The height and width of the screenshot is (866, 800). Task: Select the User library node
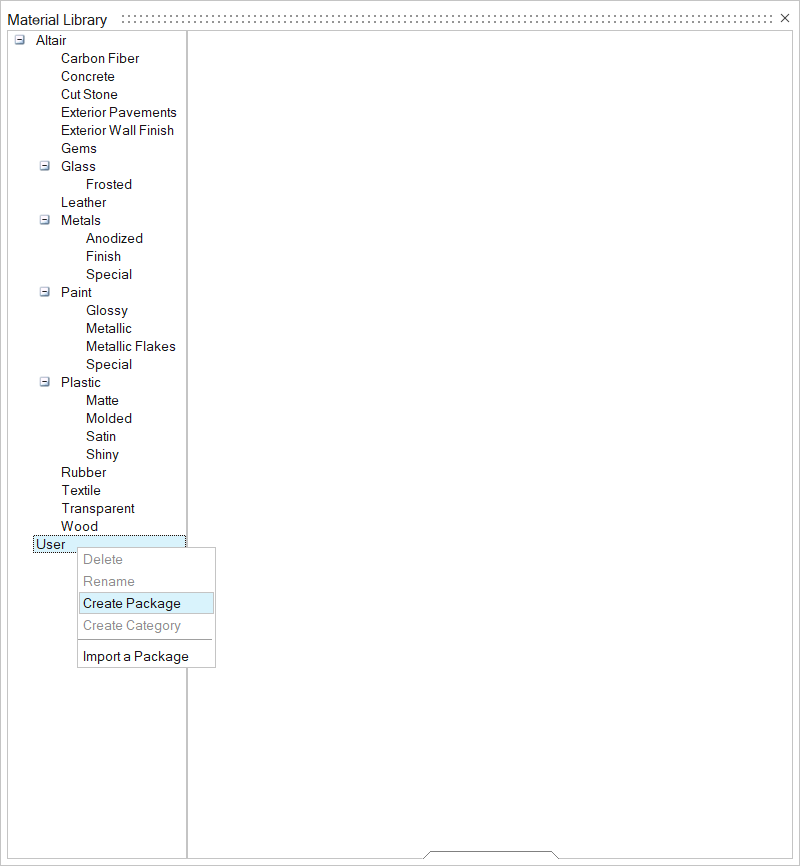(x=51, y=544)
